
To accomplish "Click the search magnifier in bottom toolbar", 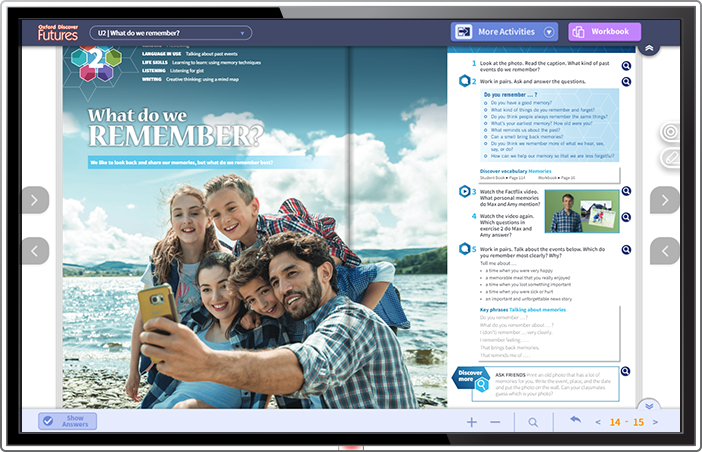I will point(533,422).
